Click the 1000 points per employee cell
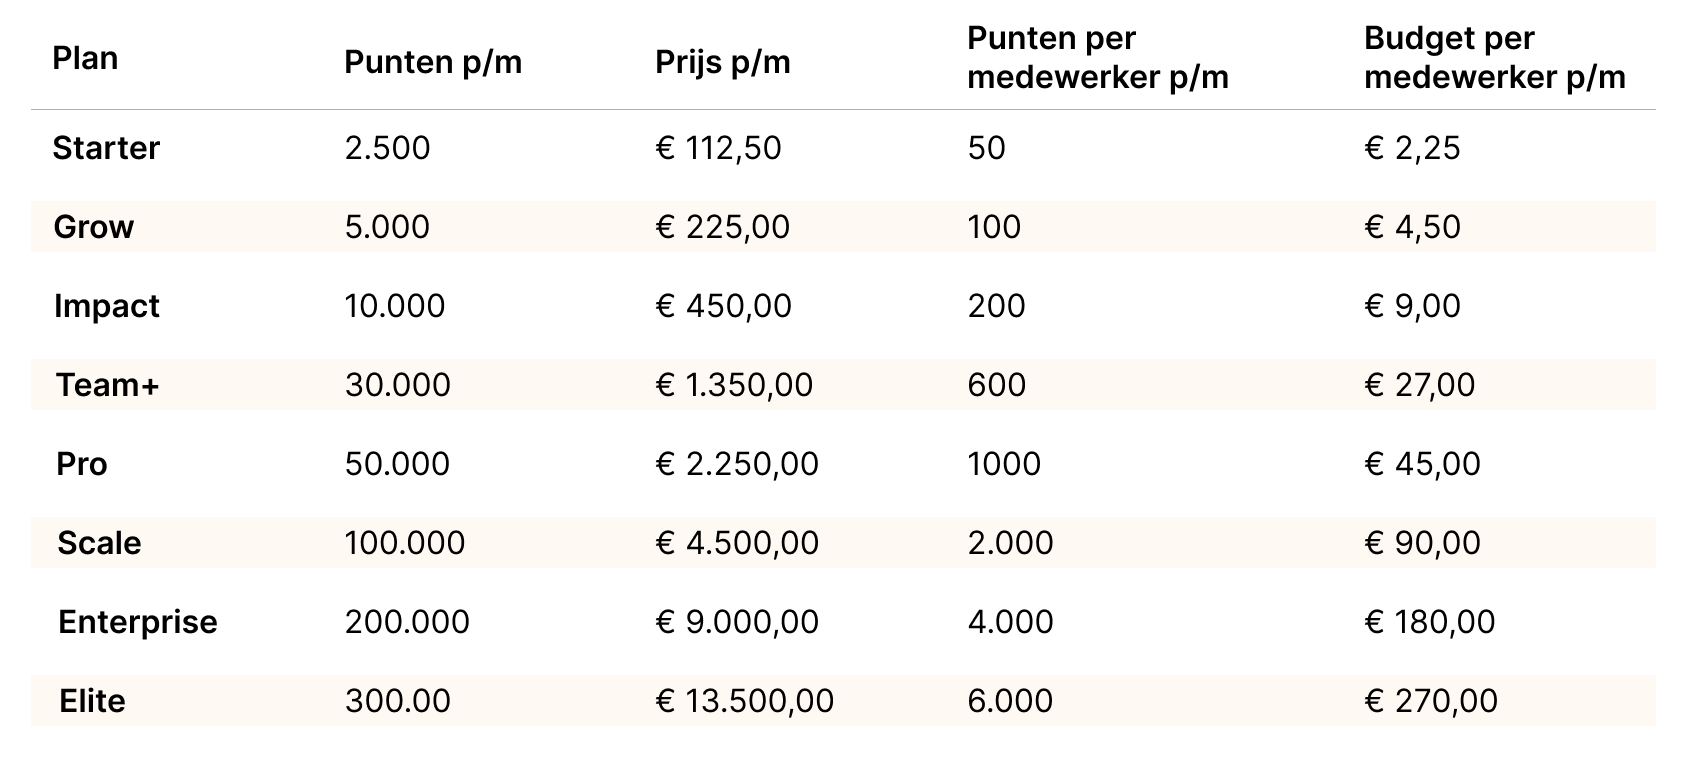Screen dimensions: 1687x763 1004,464
